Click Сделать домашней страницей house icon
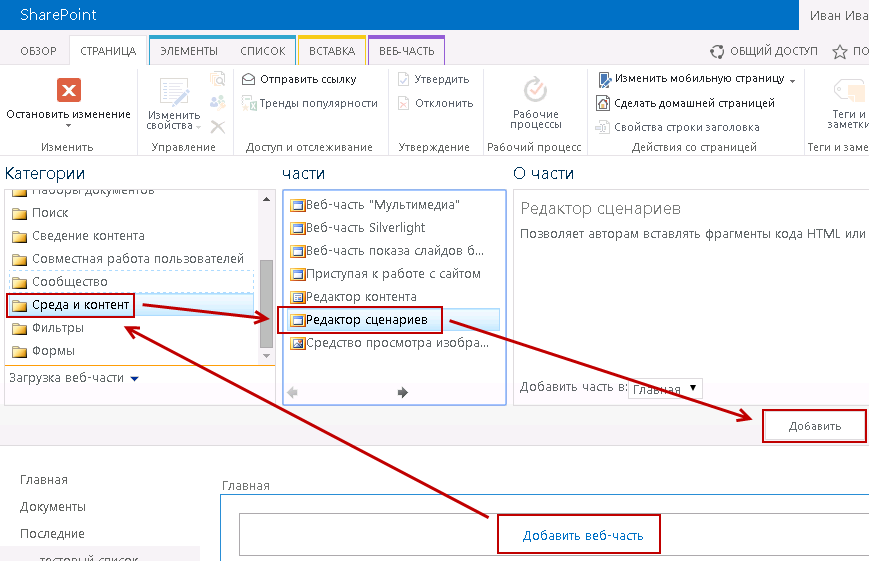Screen dimensions: 869x561 603,103
